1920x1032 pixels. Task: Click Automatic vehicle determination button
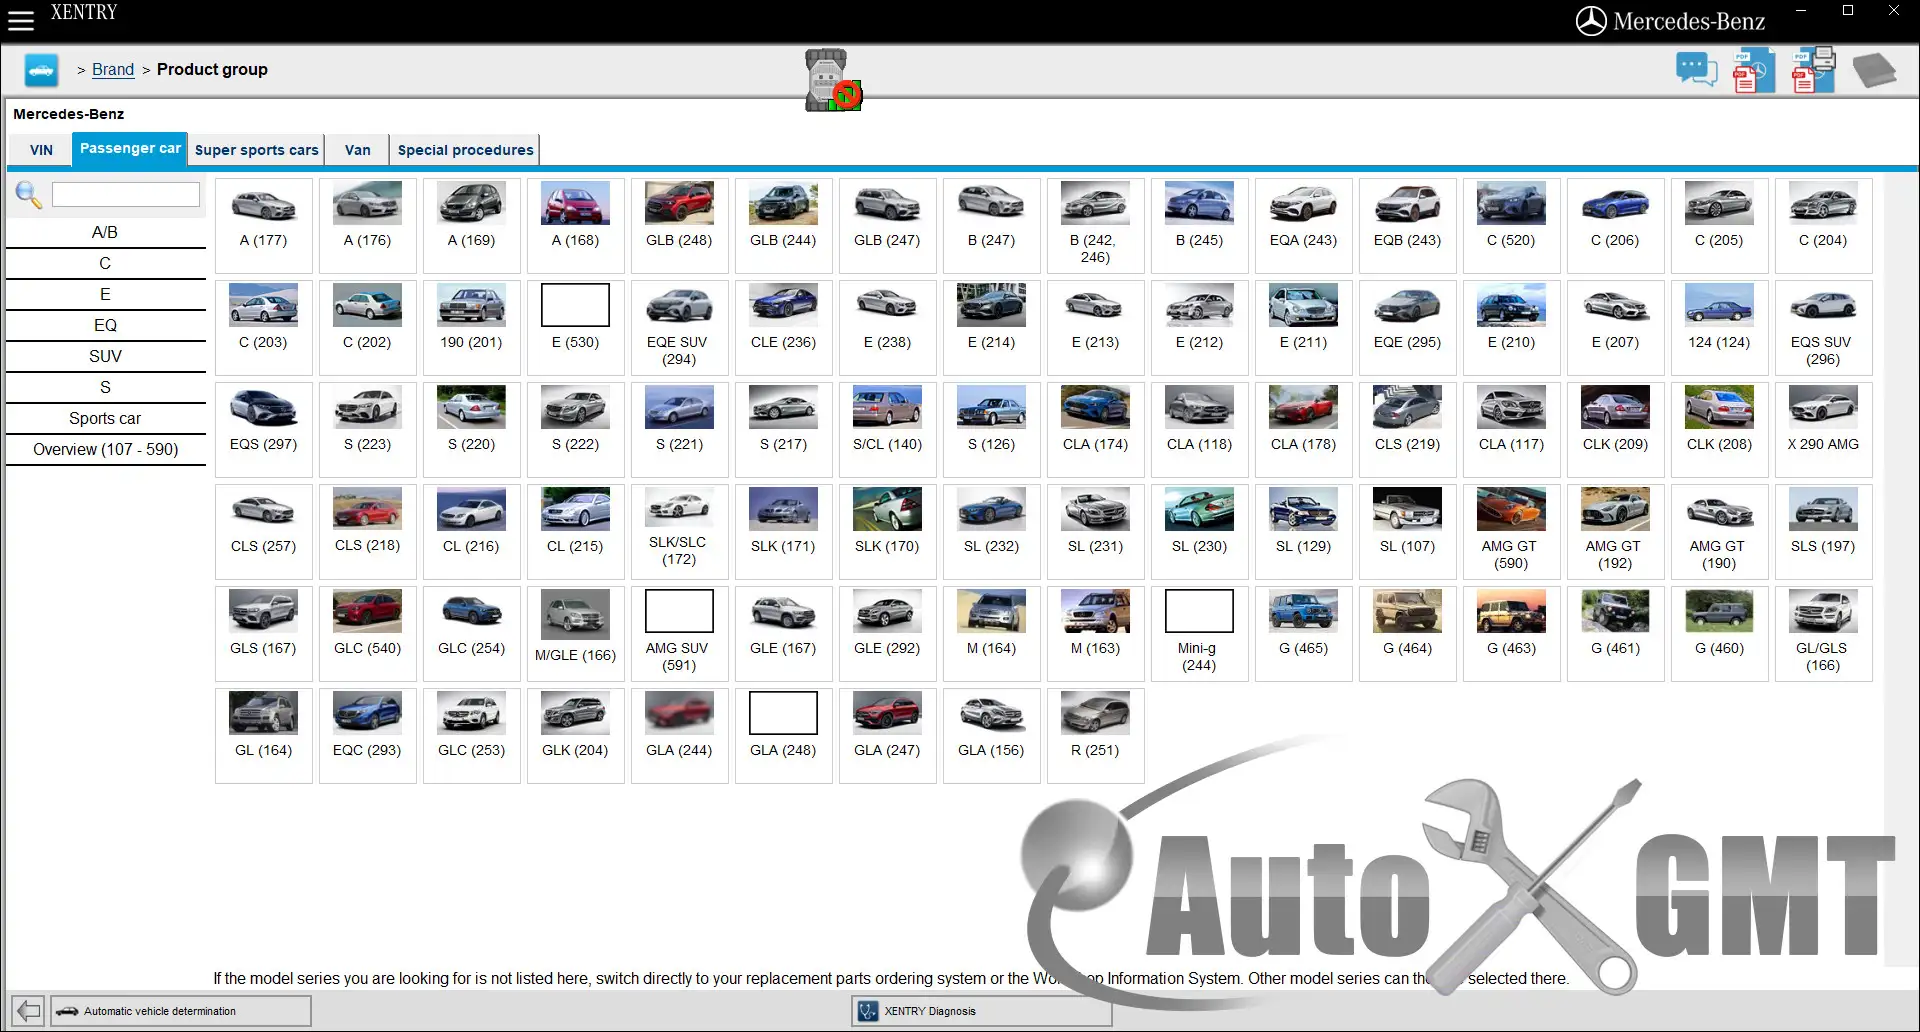pyautogui.click(x=181, y=1011)
